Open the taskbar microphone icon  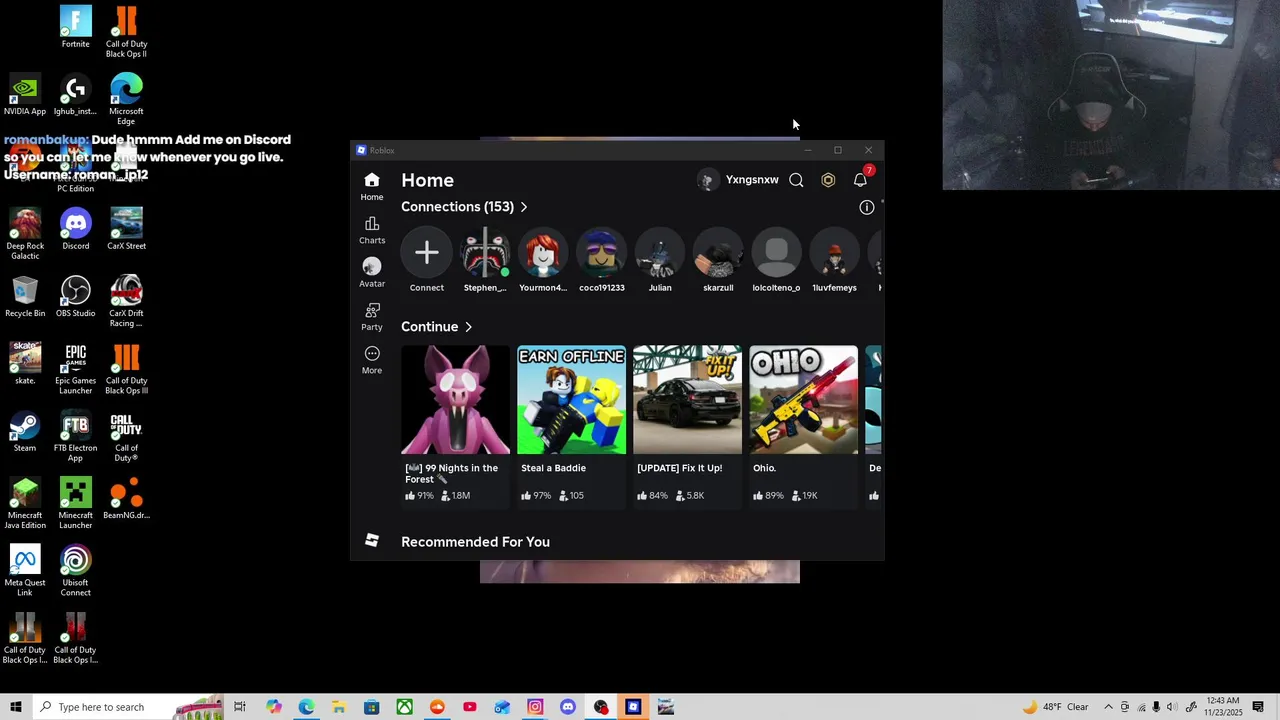pos(1157,707)
